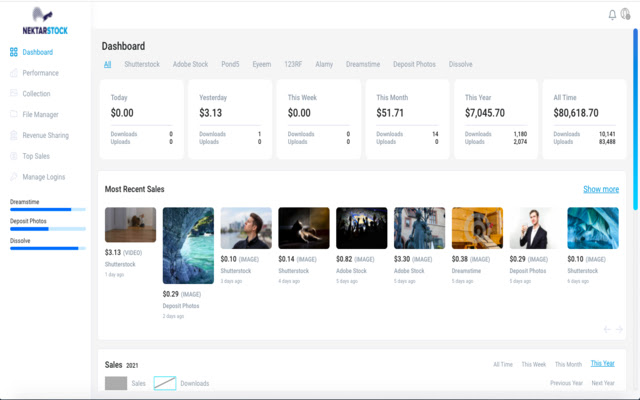
Task: Switch to the Deposit Photos tab
Action: tap(414, 64)
